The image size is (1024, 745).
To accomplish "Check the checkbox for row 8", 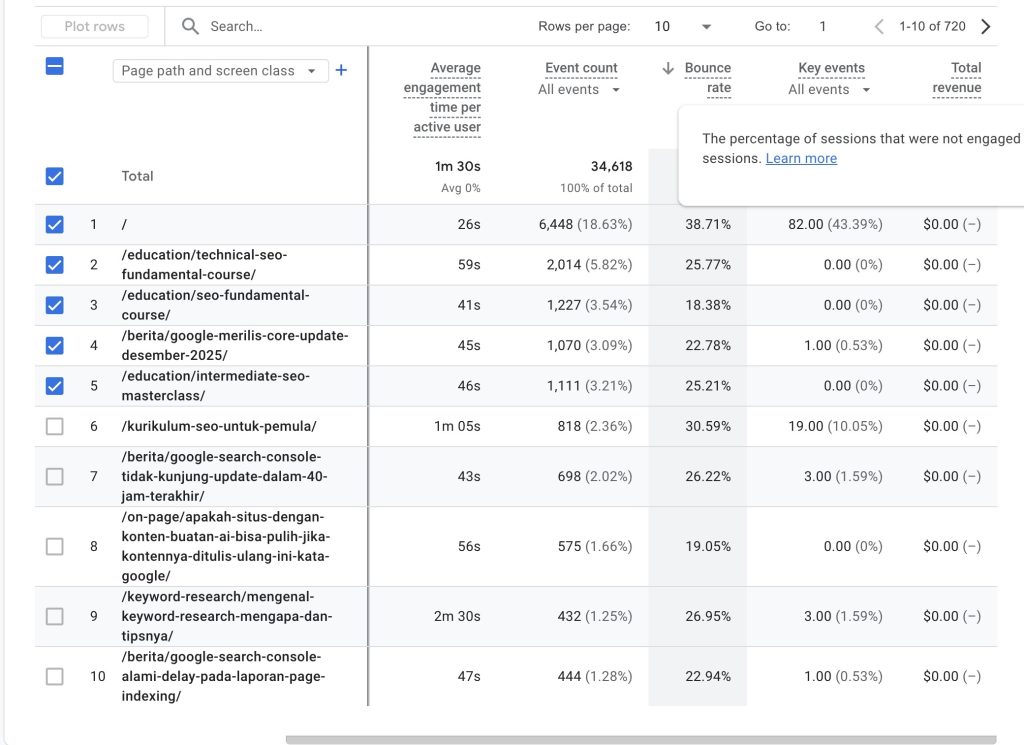I will [x=55, y=547].
